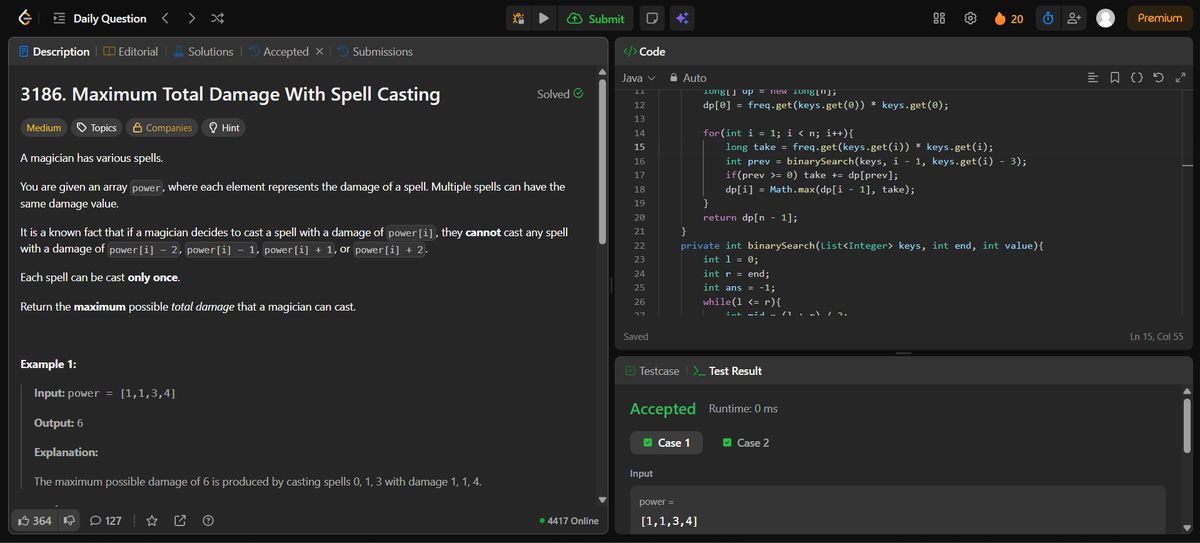Open the AI sparkle assistant icon

[682, 18]
